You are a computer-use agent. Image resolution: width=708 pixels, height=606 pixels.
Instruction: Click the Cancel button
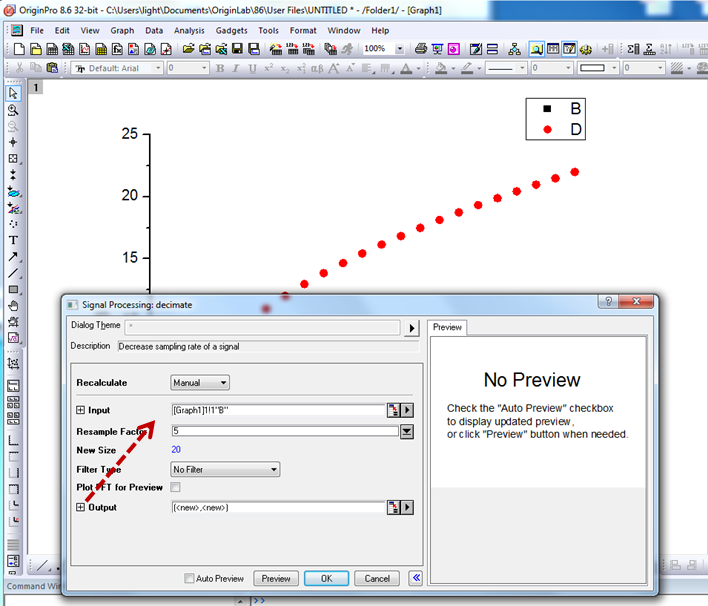tap(376, 578)
